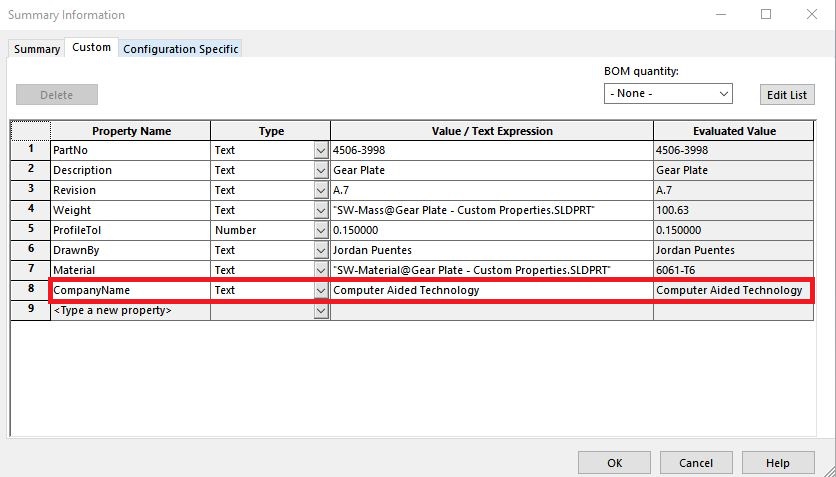The width and height of the screenshot is (836, 477).
Task: Expand the Type dropdown for PartNo row
Action: point(320,151)
